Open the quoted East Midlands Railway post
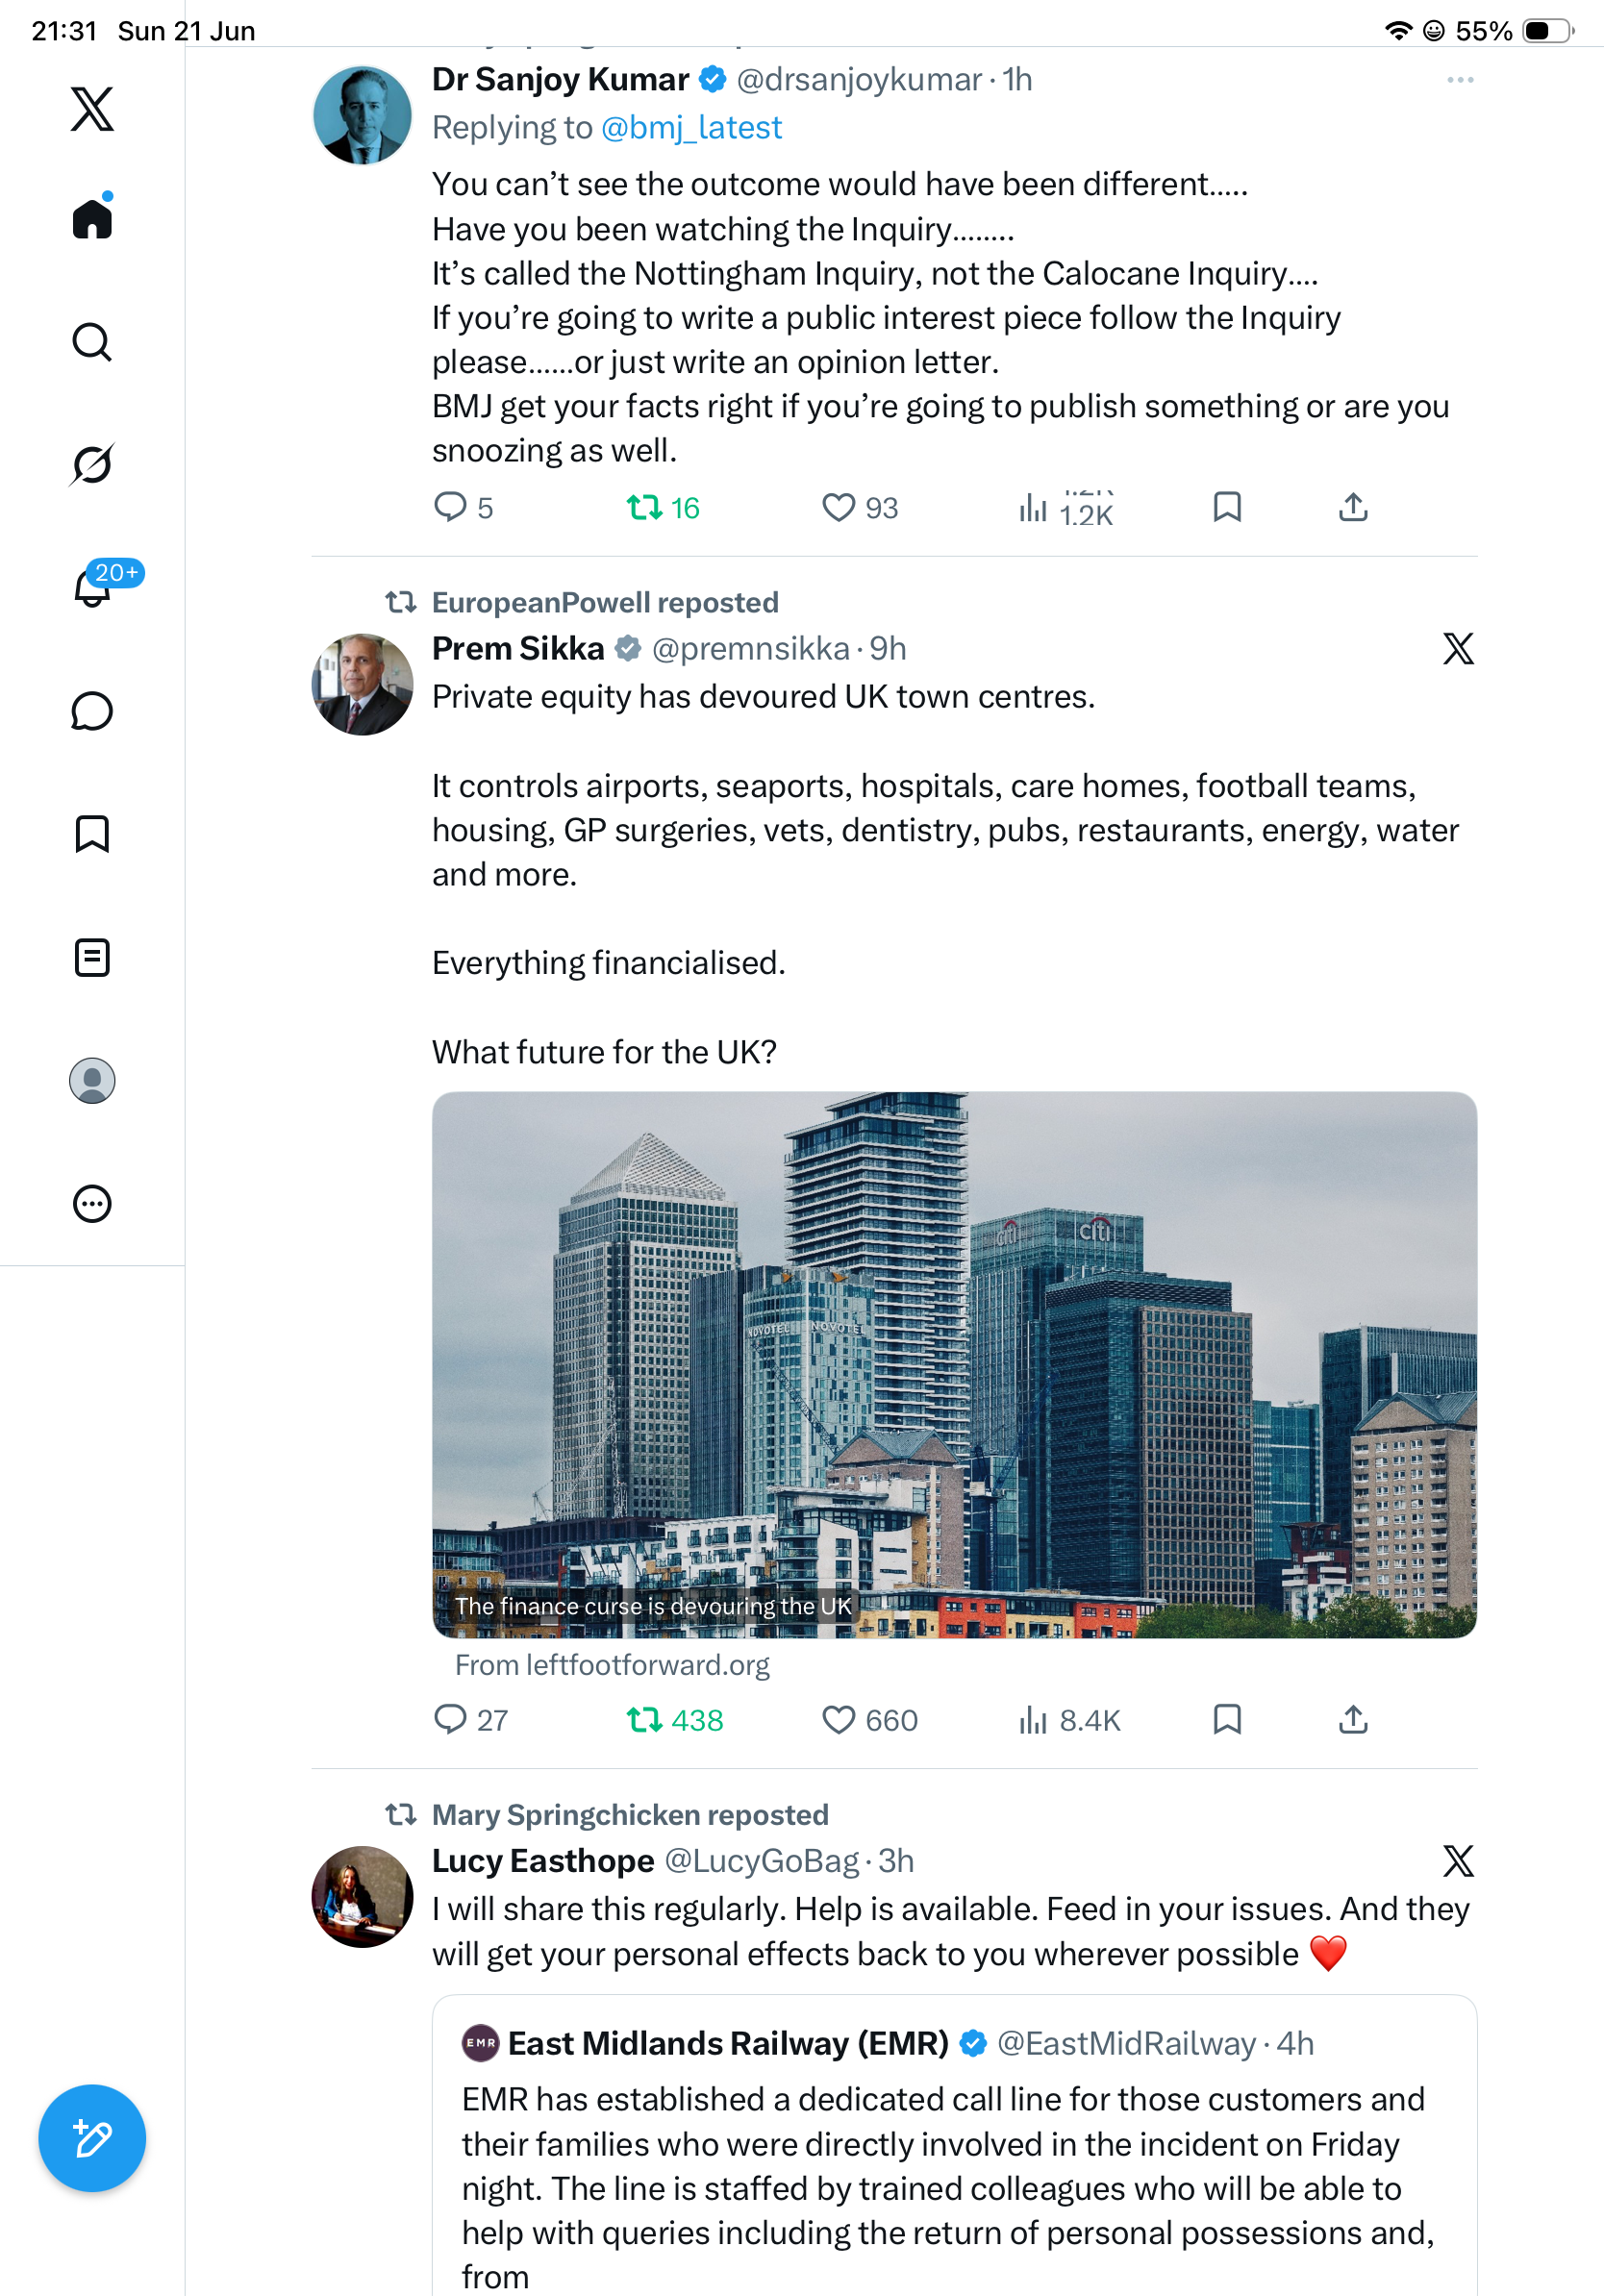 tap(954, 2146)
